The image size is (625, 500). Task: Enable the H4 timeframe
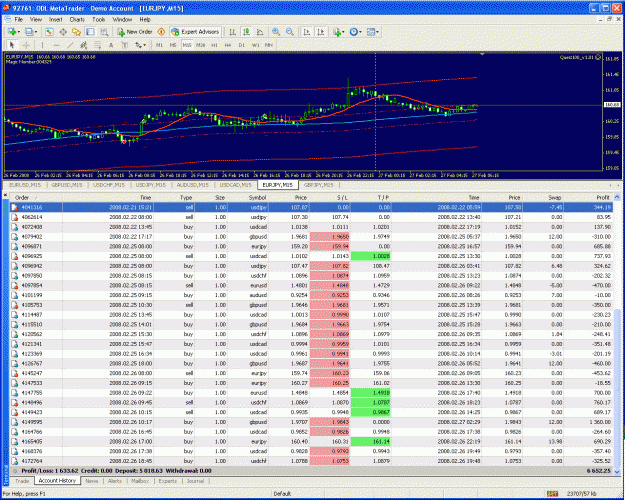228,45
